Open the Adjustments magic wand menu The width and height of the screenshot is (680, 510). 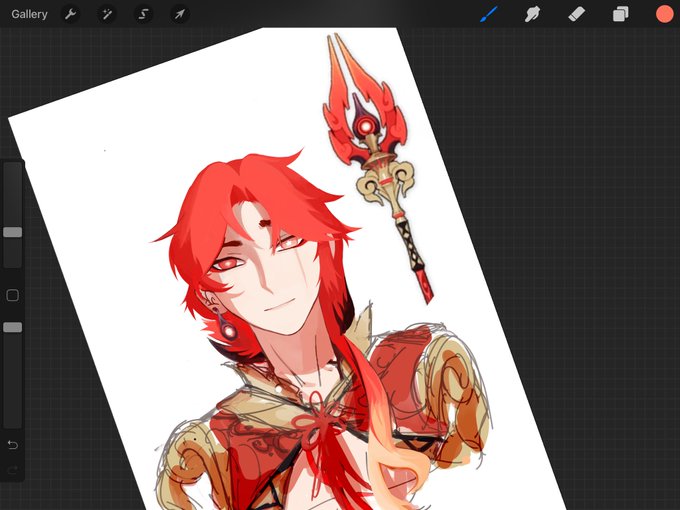pos(106,14)
